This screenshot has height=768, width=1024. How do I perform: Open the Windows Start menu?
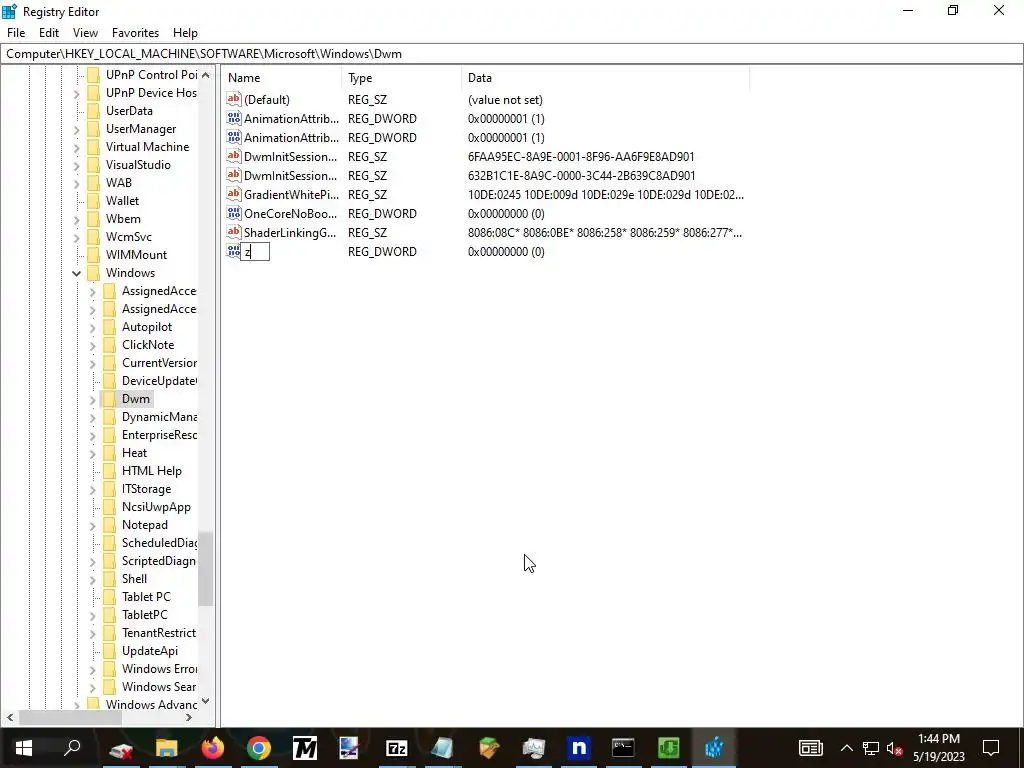point(24,748)
